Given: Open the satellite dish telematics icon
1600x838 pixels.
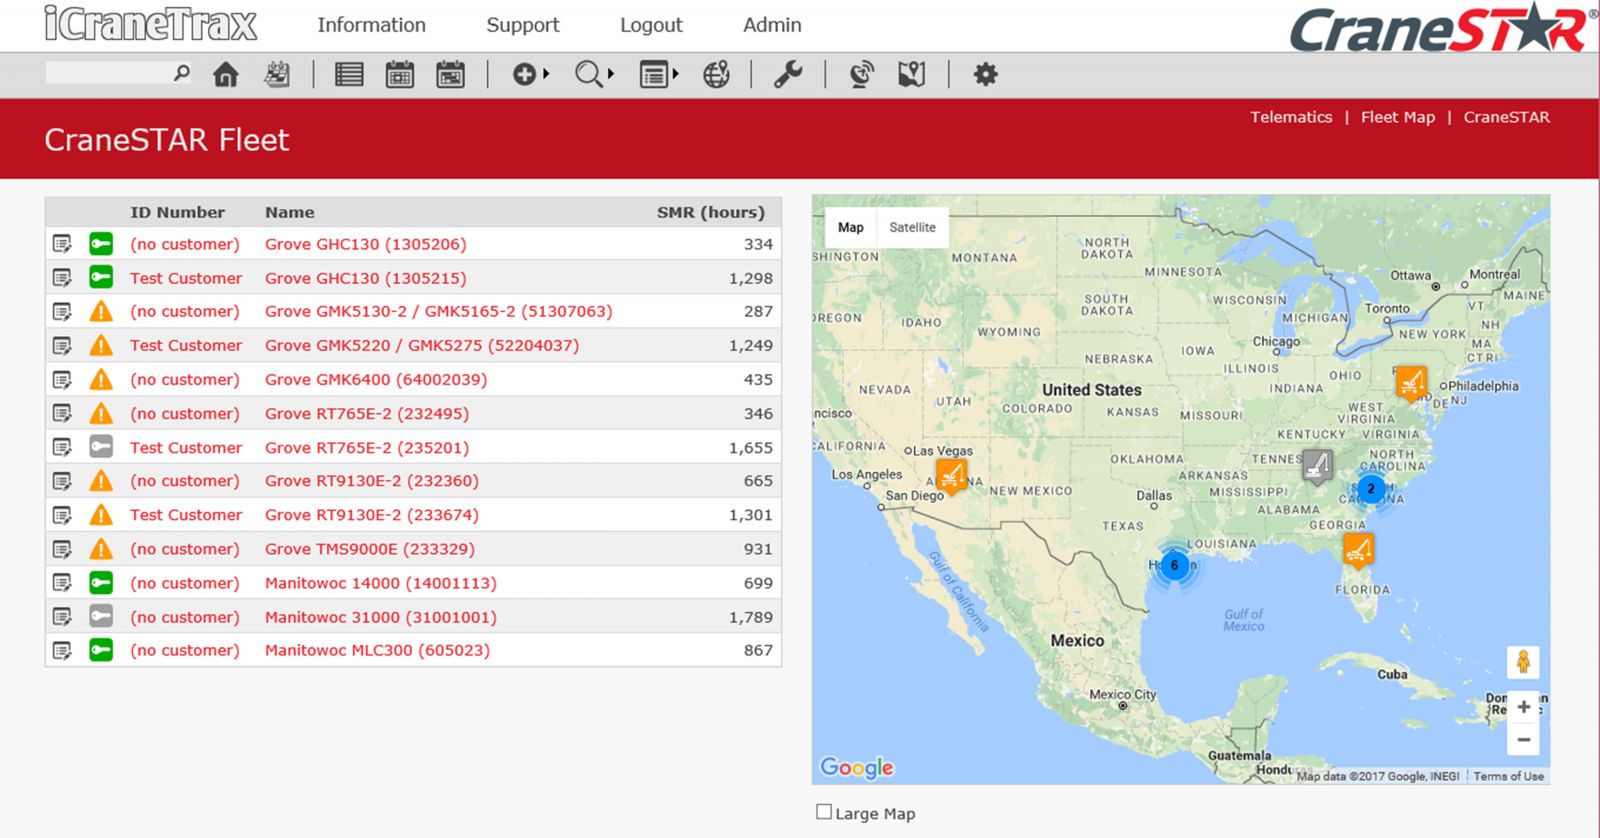Looking at the screenshot, I should pos(861,74).
